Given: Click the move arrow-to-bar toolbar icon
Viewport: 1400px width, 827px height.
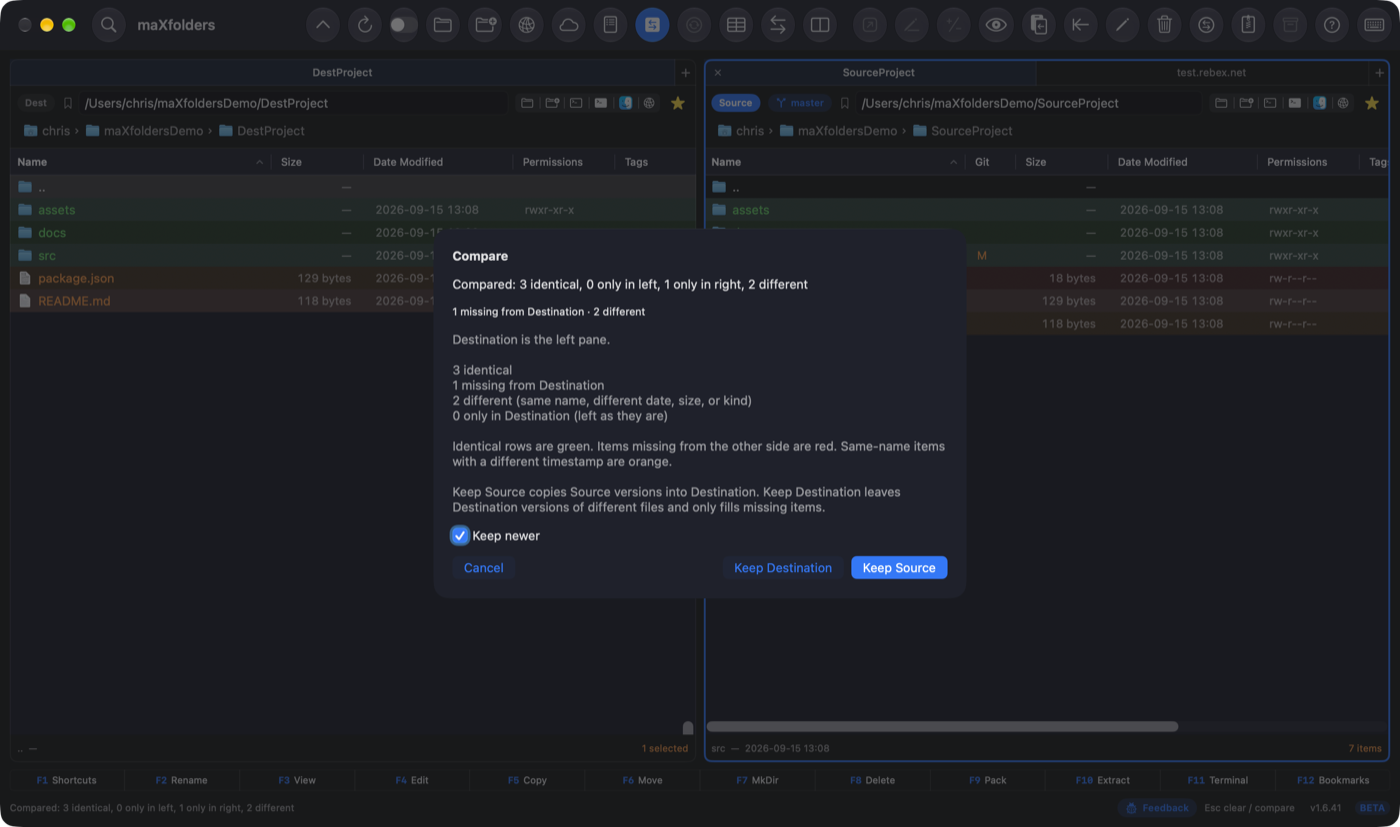Looking at the screenshot, I should (1080, 25).
